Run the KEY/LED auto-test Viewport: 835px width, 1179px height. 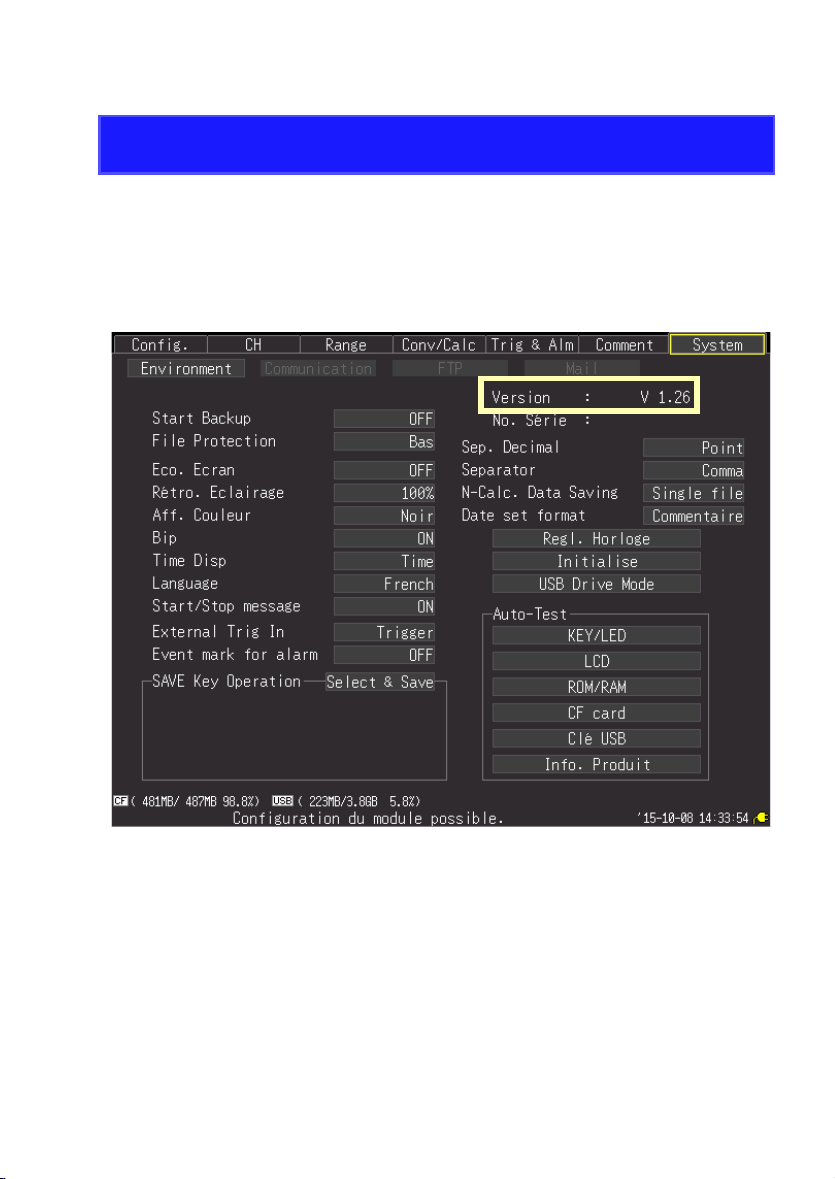(x=597, y=635)
